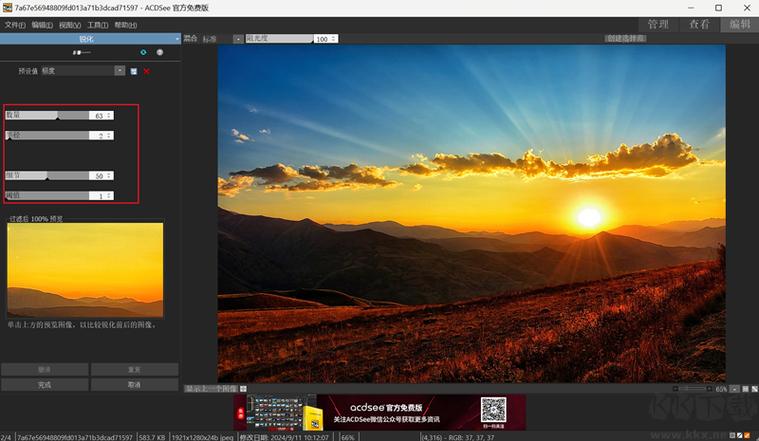Click the zoom in plus icon near the zoom slider
Image resolution: width=759 pixels, height=441 pixels.
[x=709, y=389]
